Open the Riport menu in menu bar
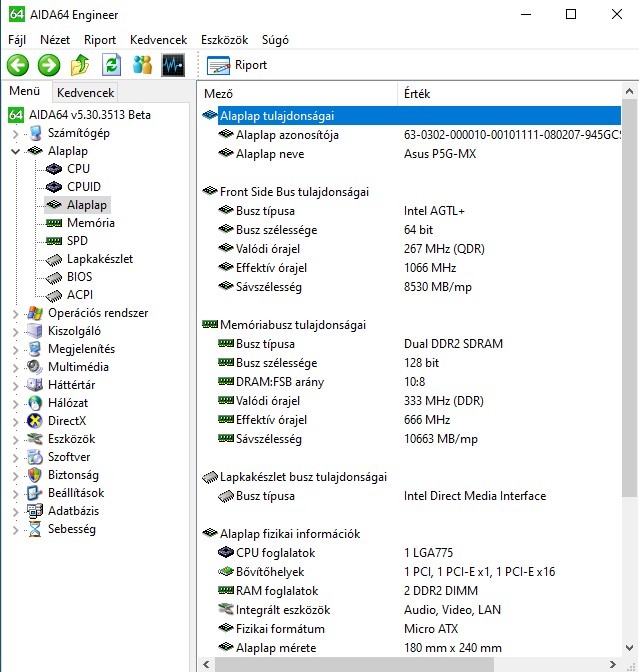The width and height of the screenshot is (639, 672). coord(100,40)
